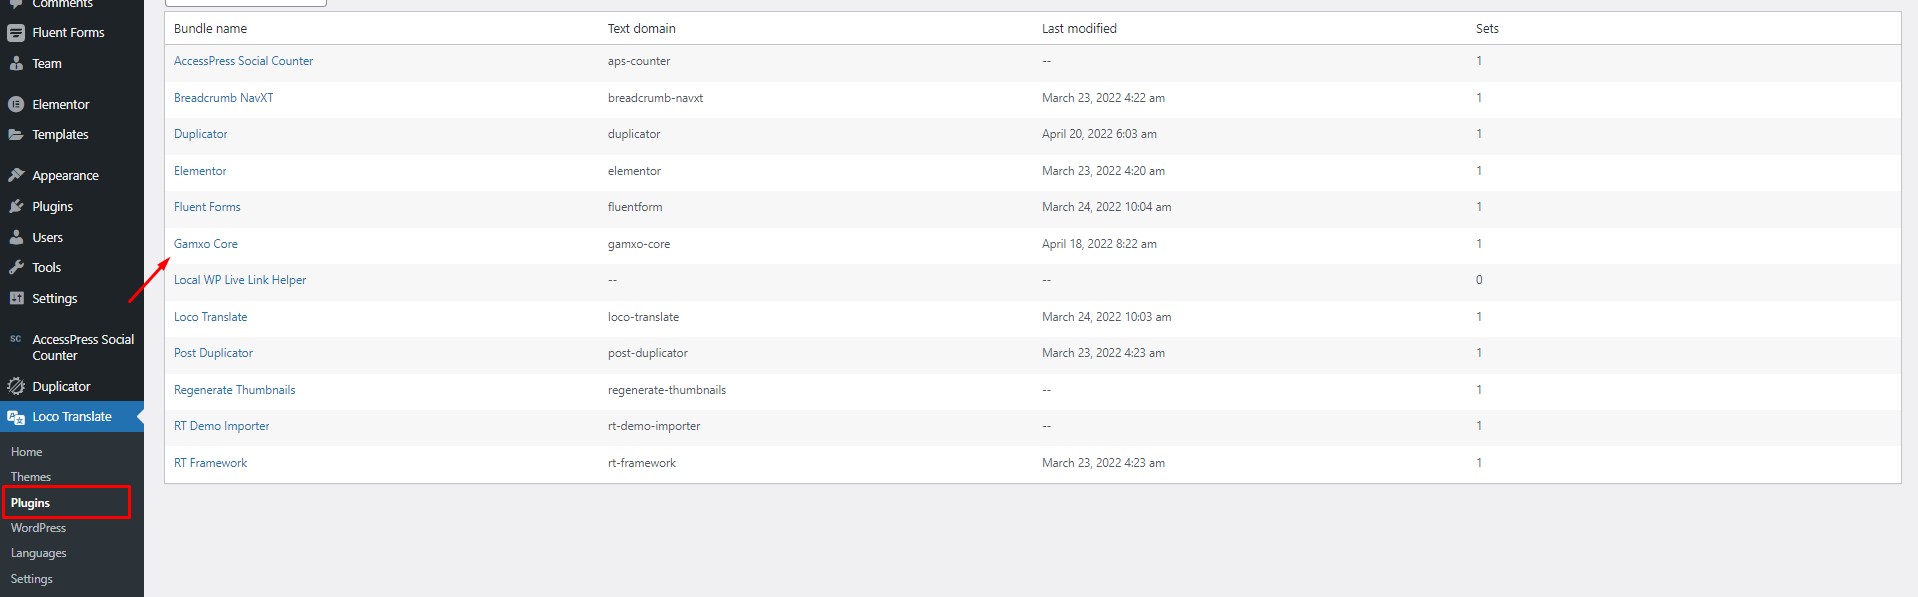The image size is (1918, 597).
Task: Click the Appearance paintbrush icon
Action: coord(16,175)
